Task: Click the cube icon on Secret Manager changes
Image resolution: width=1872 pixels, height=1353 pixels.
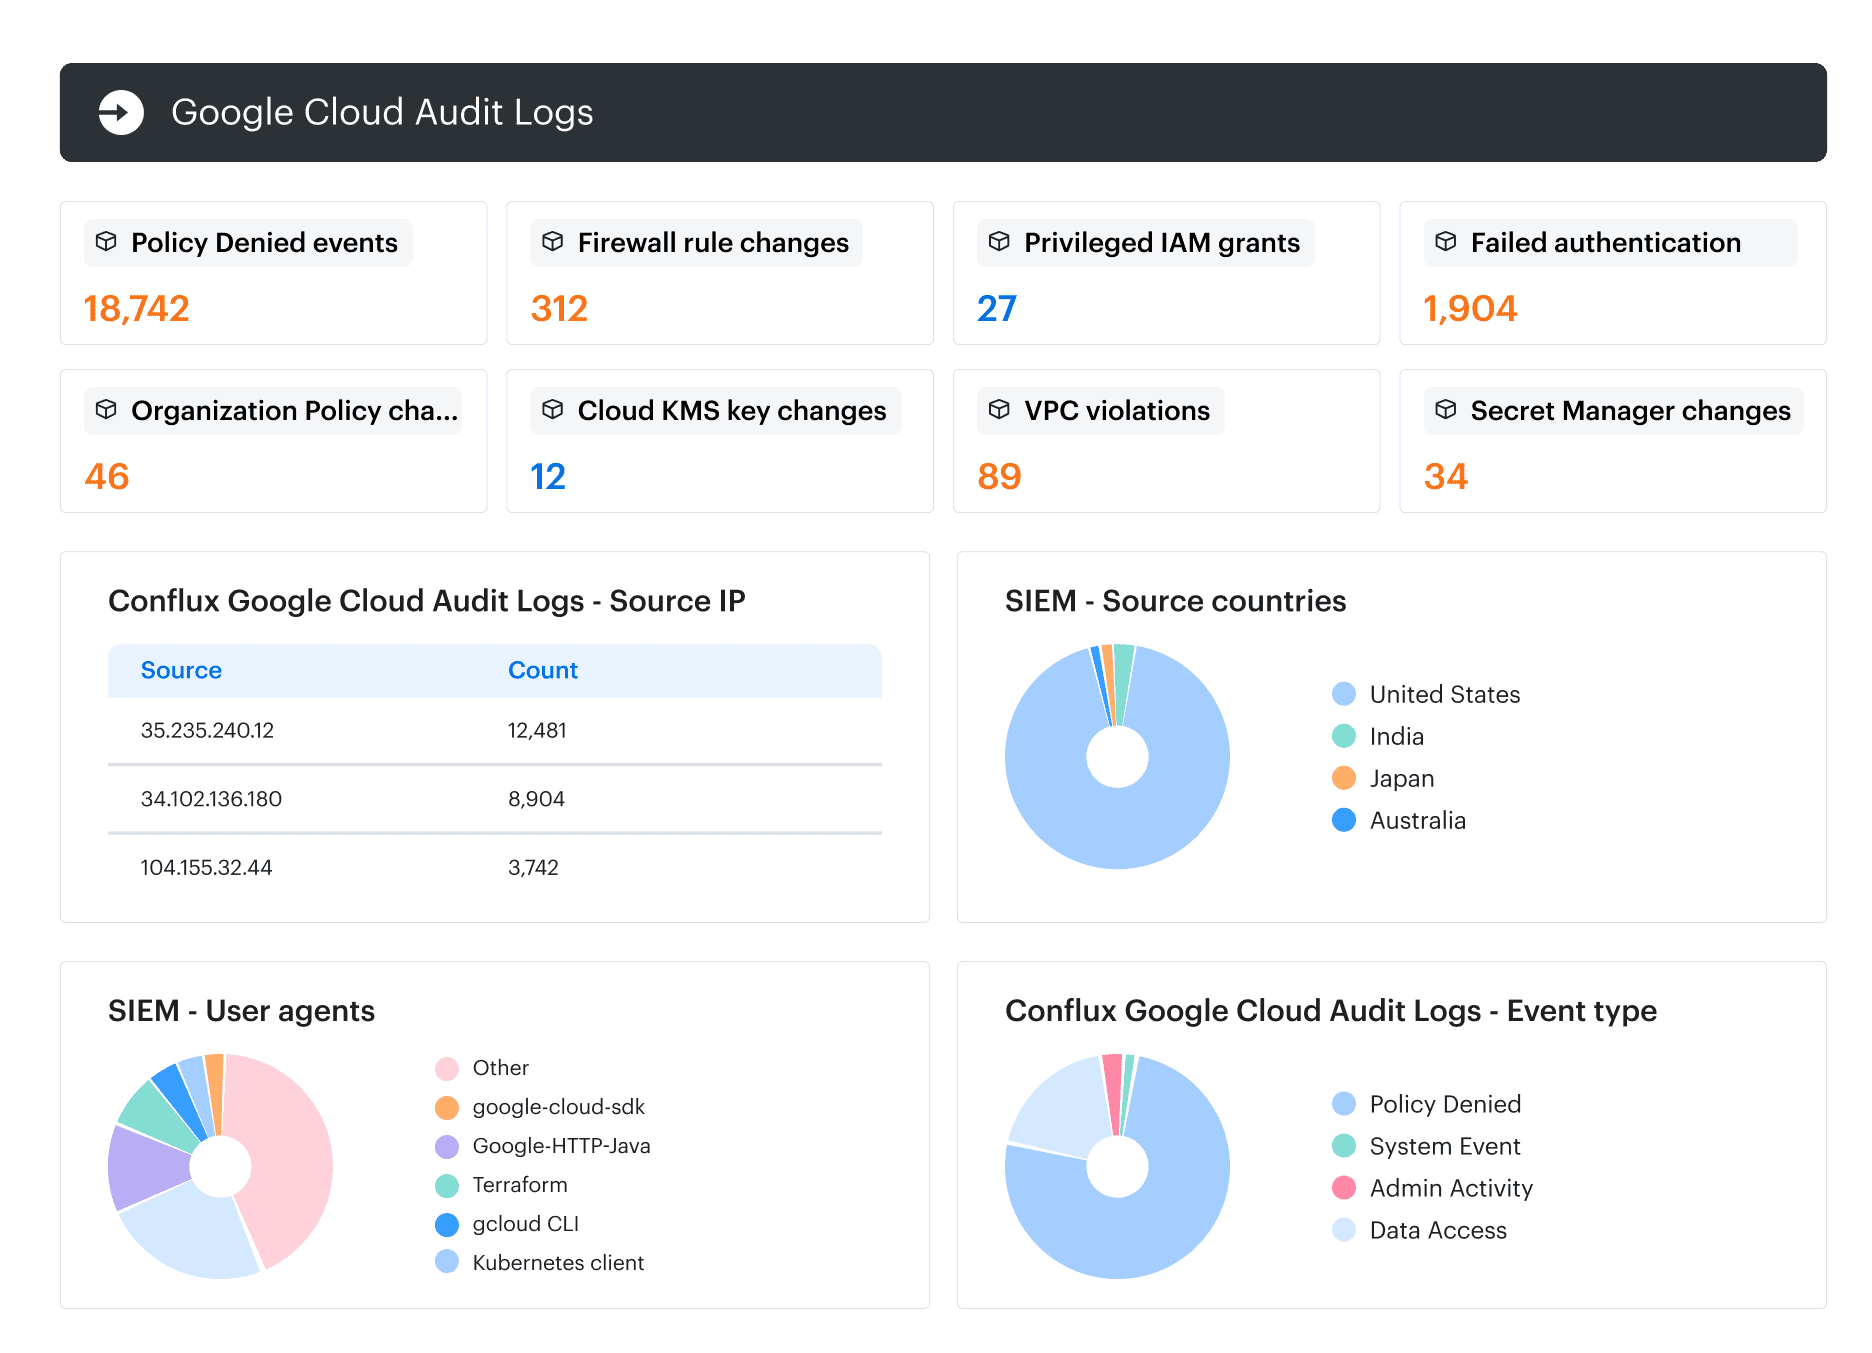Action: tap(1446, 410)
